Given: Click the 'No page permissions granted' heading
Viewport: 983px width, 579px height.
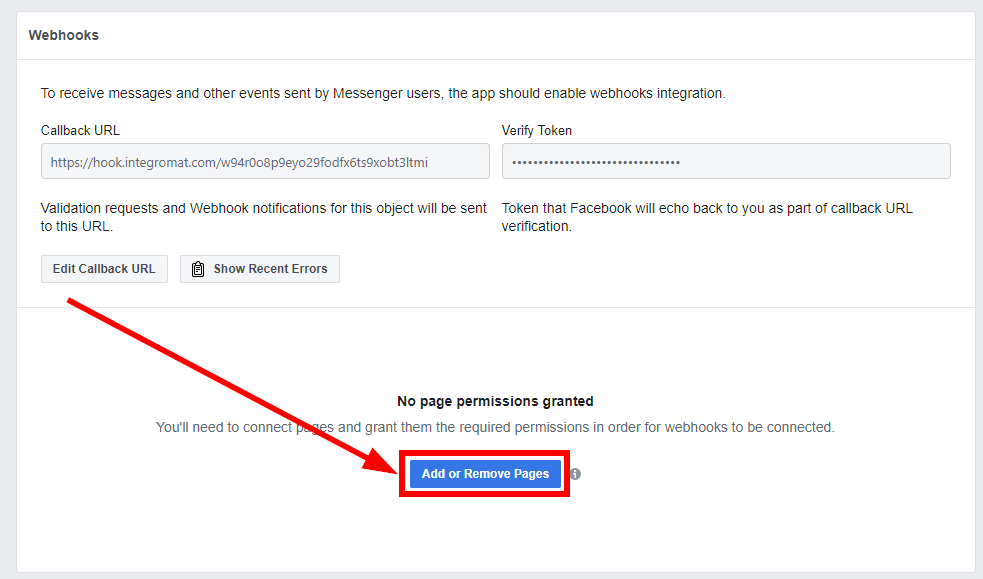Looking at the screenshot, I should 495,401.
